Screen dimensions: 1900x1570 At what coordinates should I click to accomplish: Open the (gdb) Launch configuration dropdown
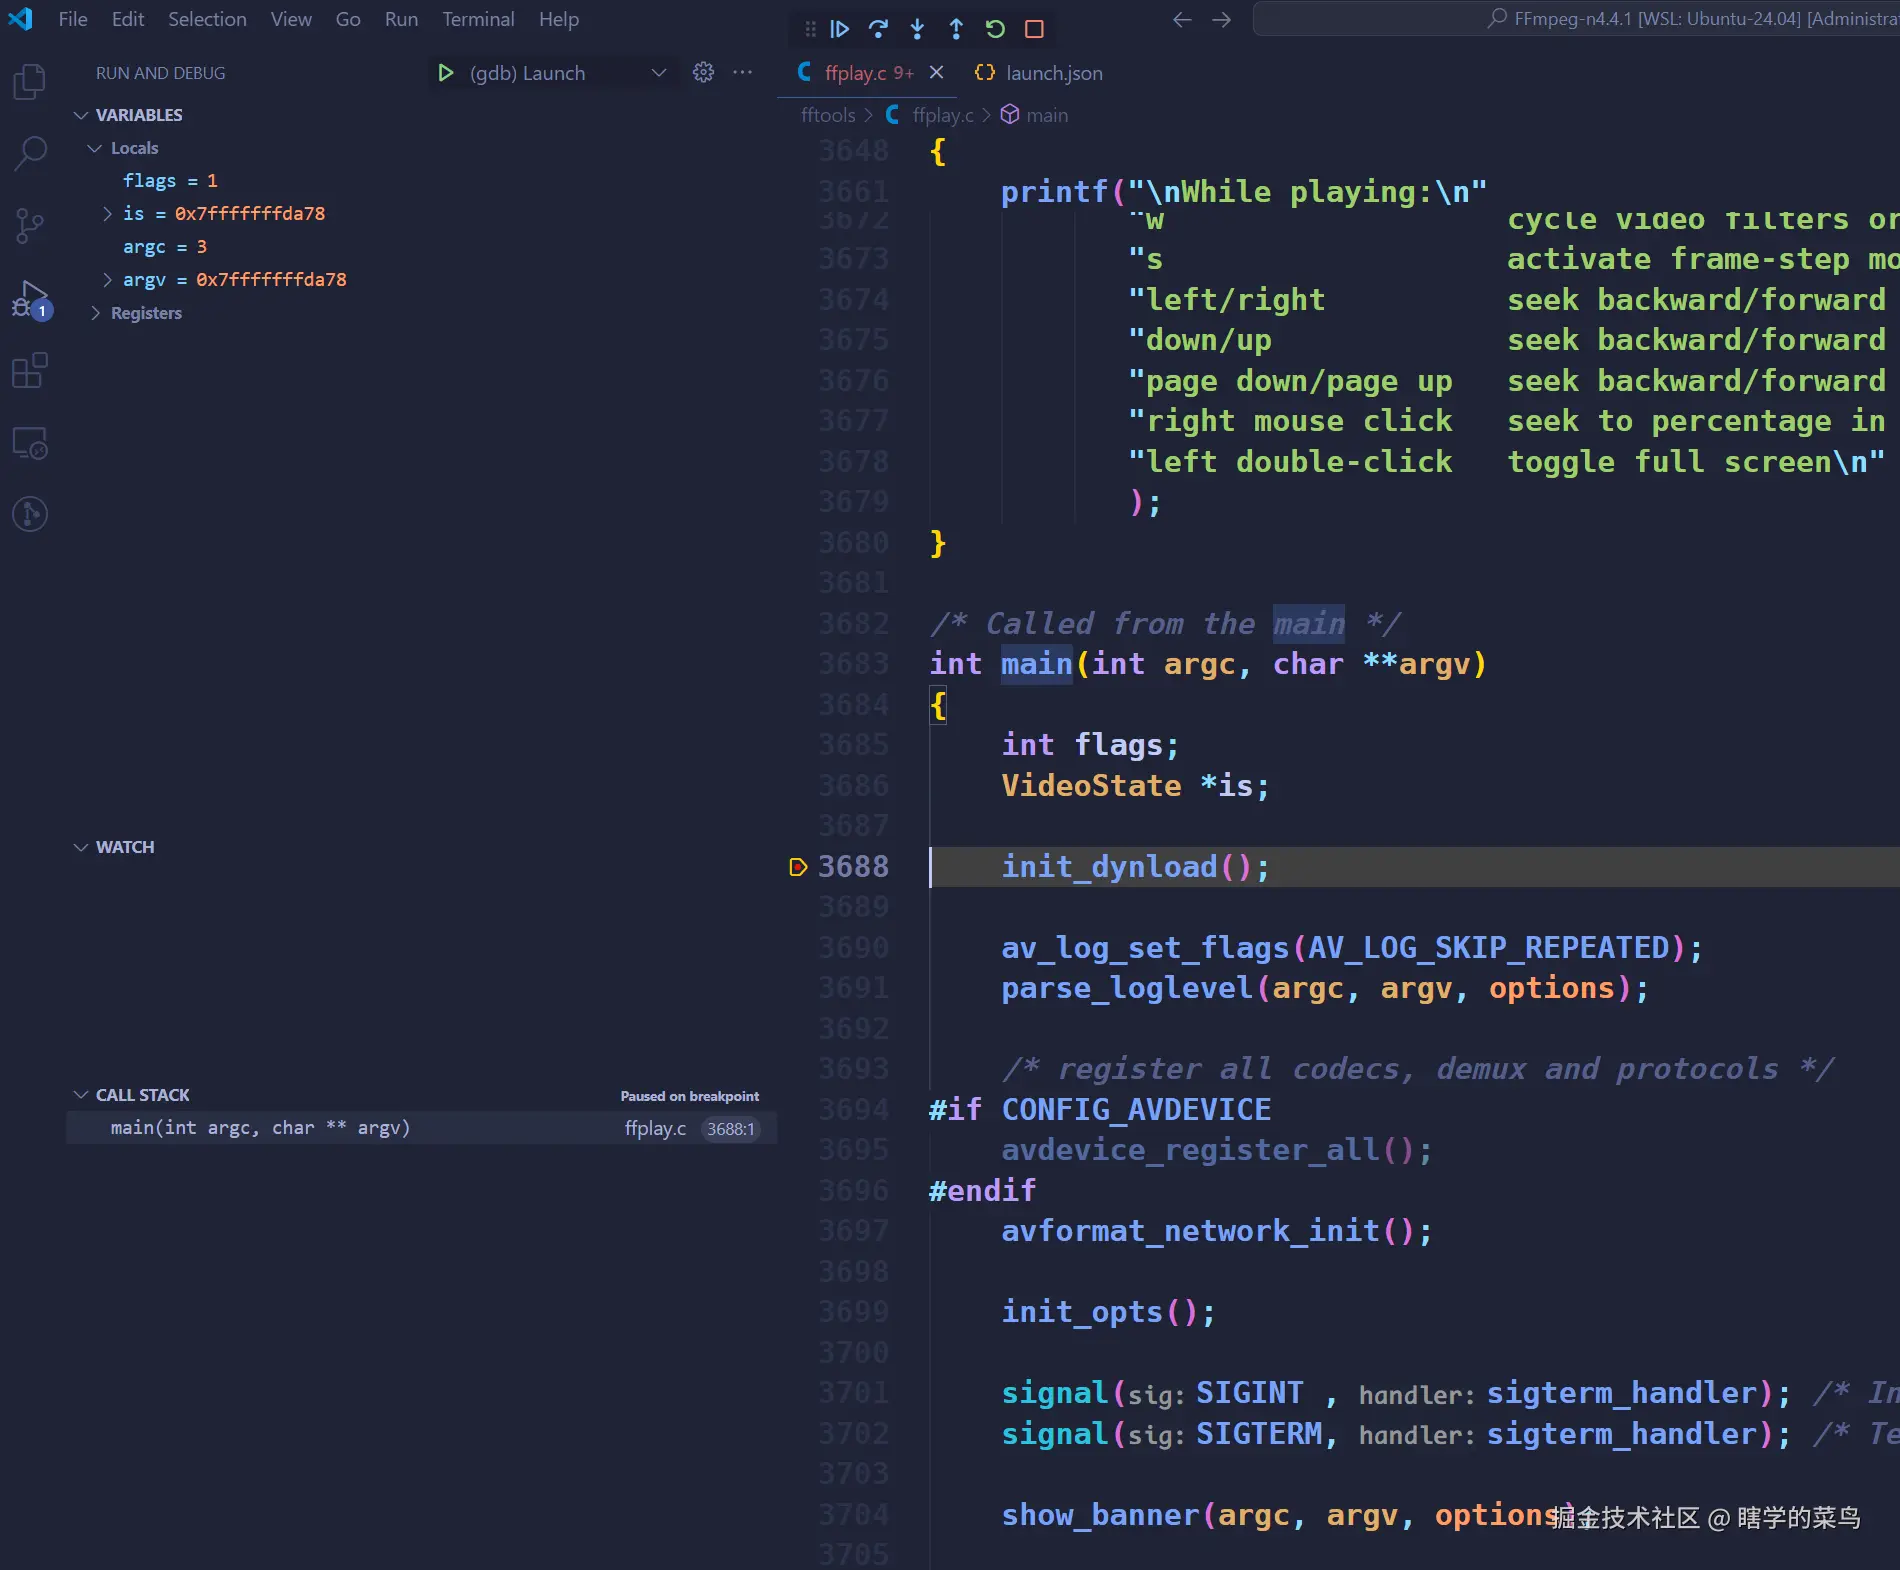point(567,73)
